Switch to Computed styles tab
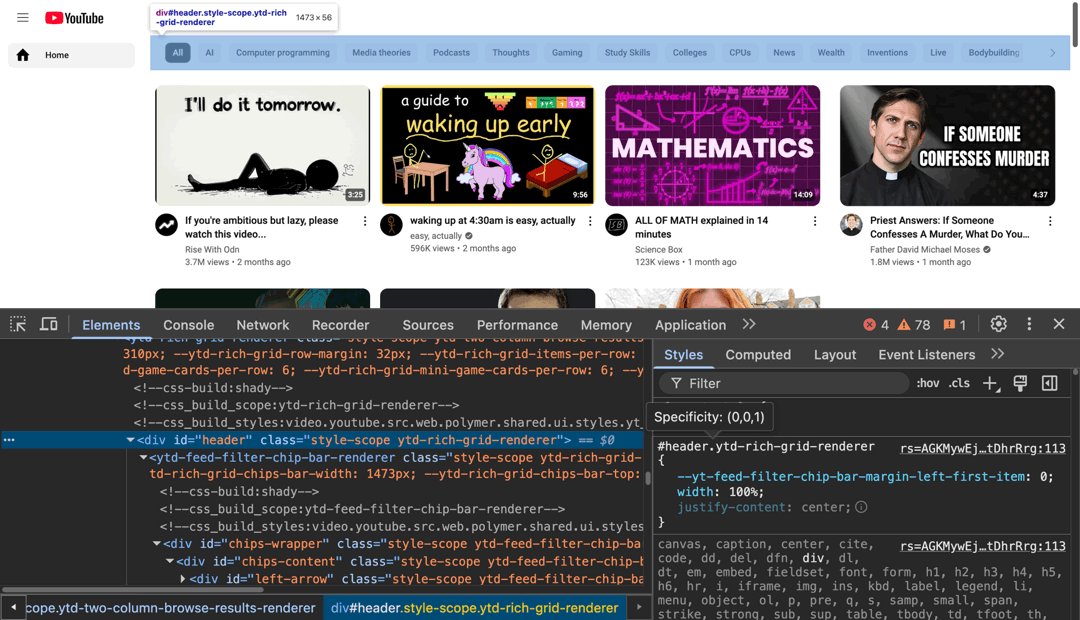This screenshot has height=620, width=1080. tap(758, 355)
